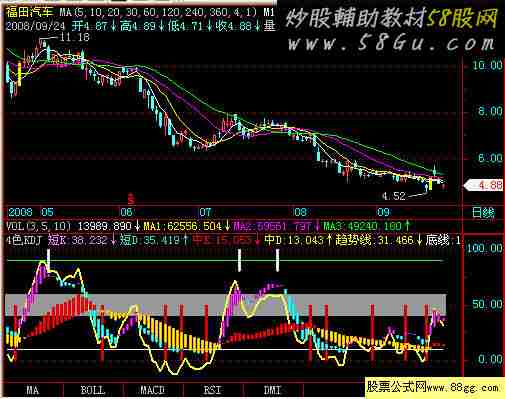Open the 股票公式网 www.88gg.com link
This screenshot has height=399, width=505.
pos(433,387)
